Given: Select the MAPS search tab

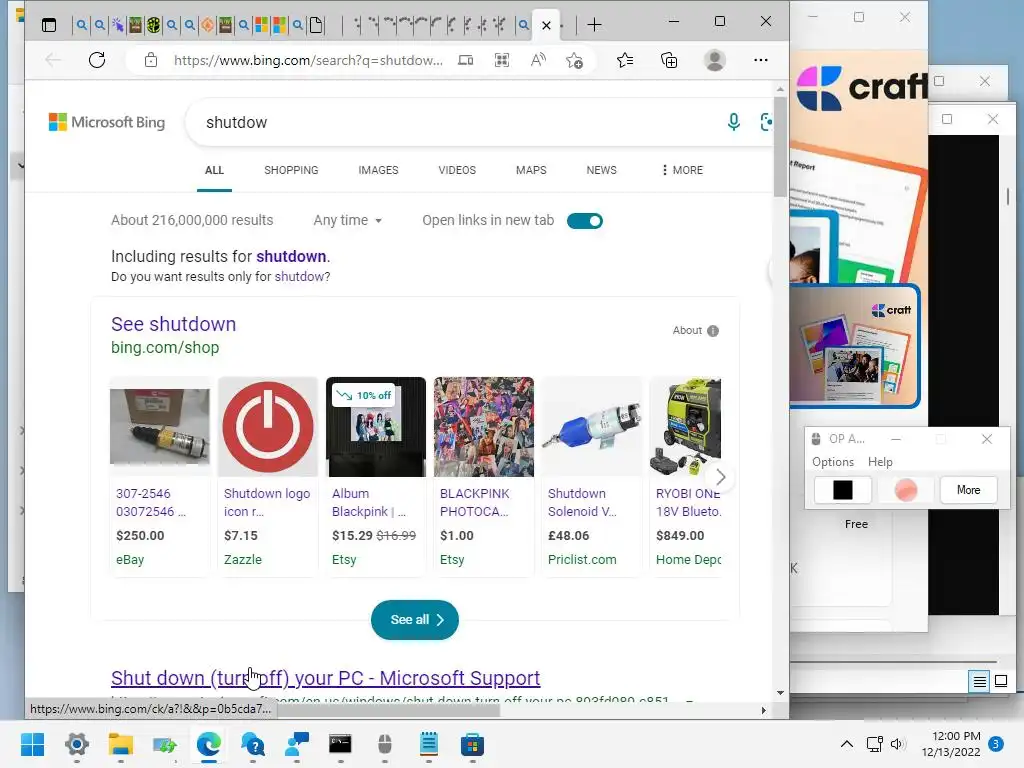Looking at the screenshot, I should pos(531,170).
